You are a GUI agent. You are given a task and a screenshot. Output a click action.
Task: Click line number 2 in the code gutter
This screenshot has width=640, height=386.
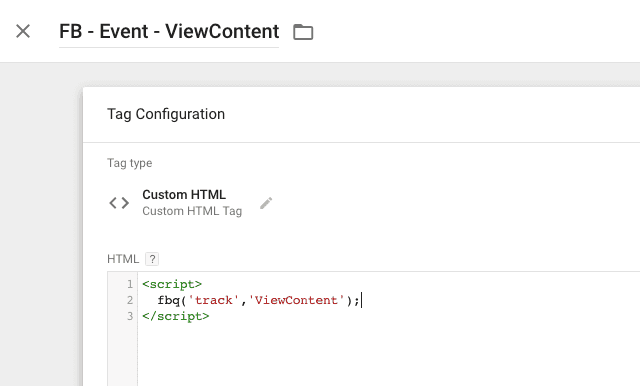130,300
